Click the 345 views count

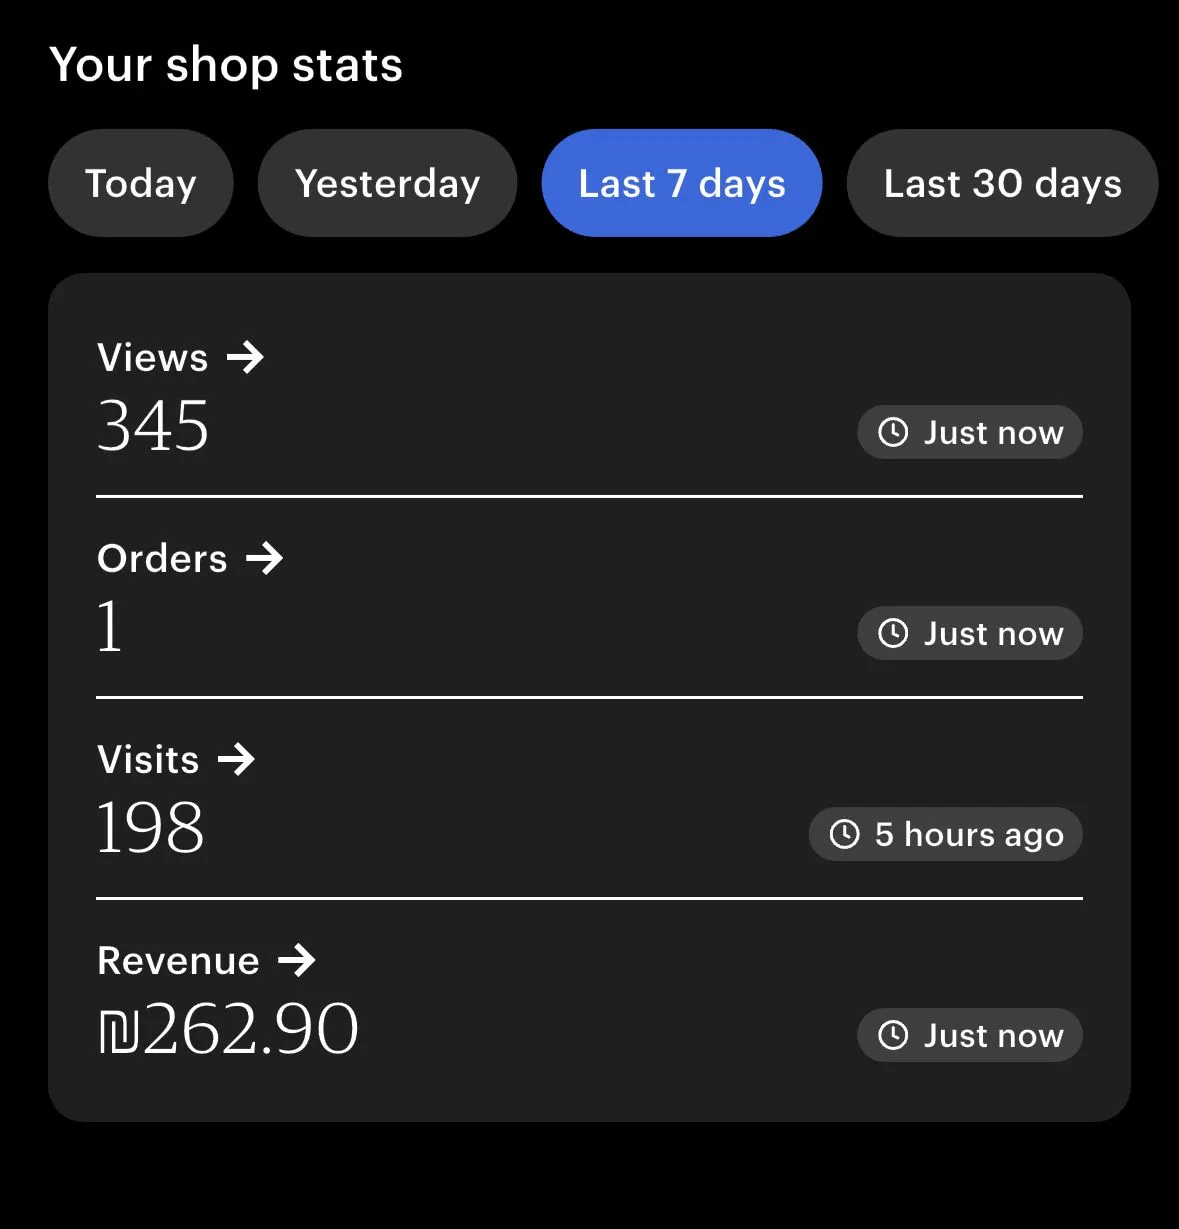(153, 427)
